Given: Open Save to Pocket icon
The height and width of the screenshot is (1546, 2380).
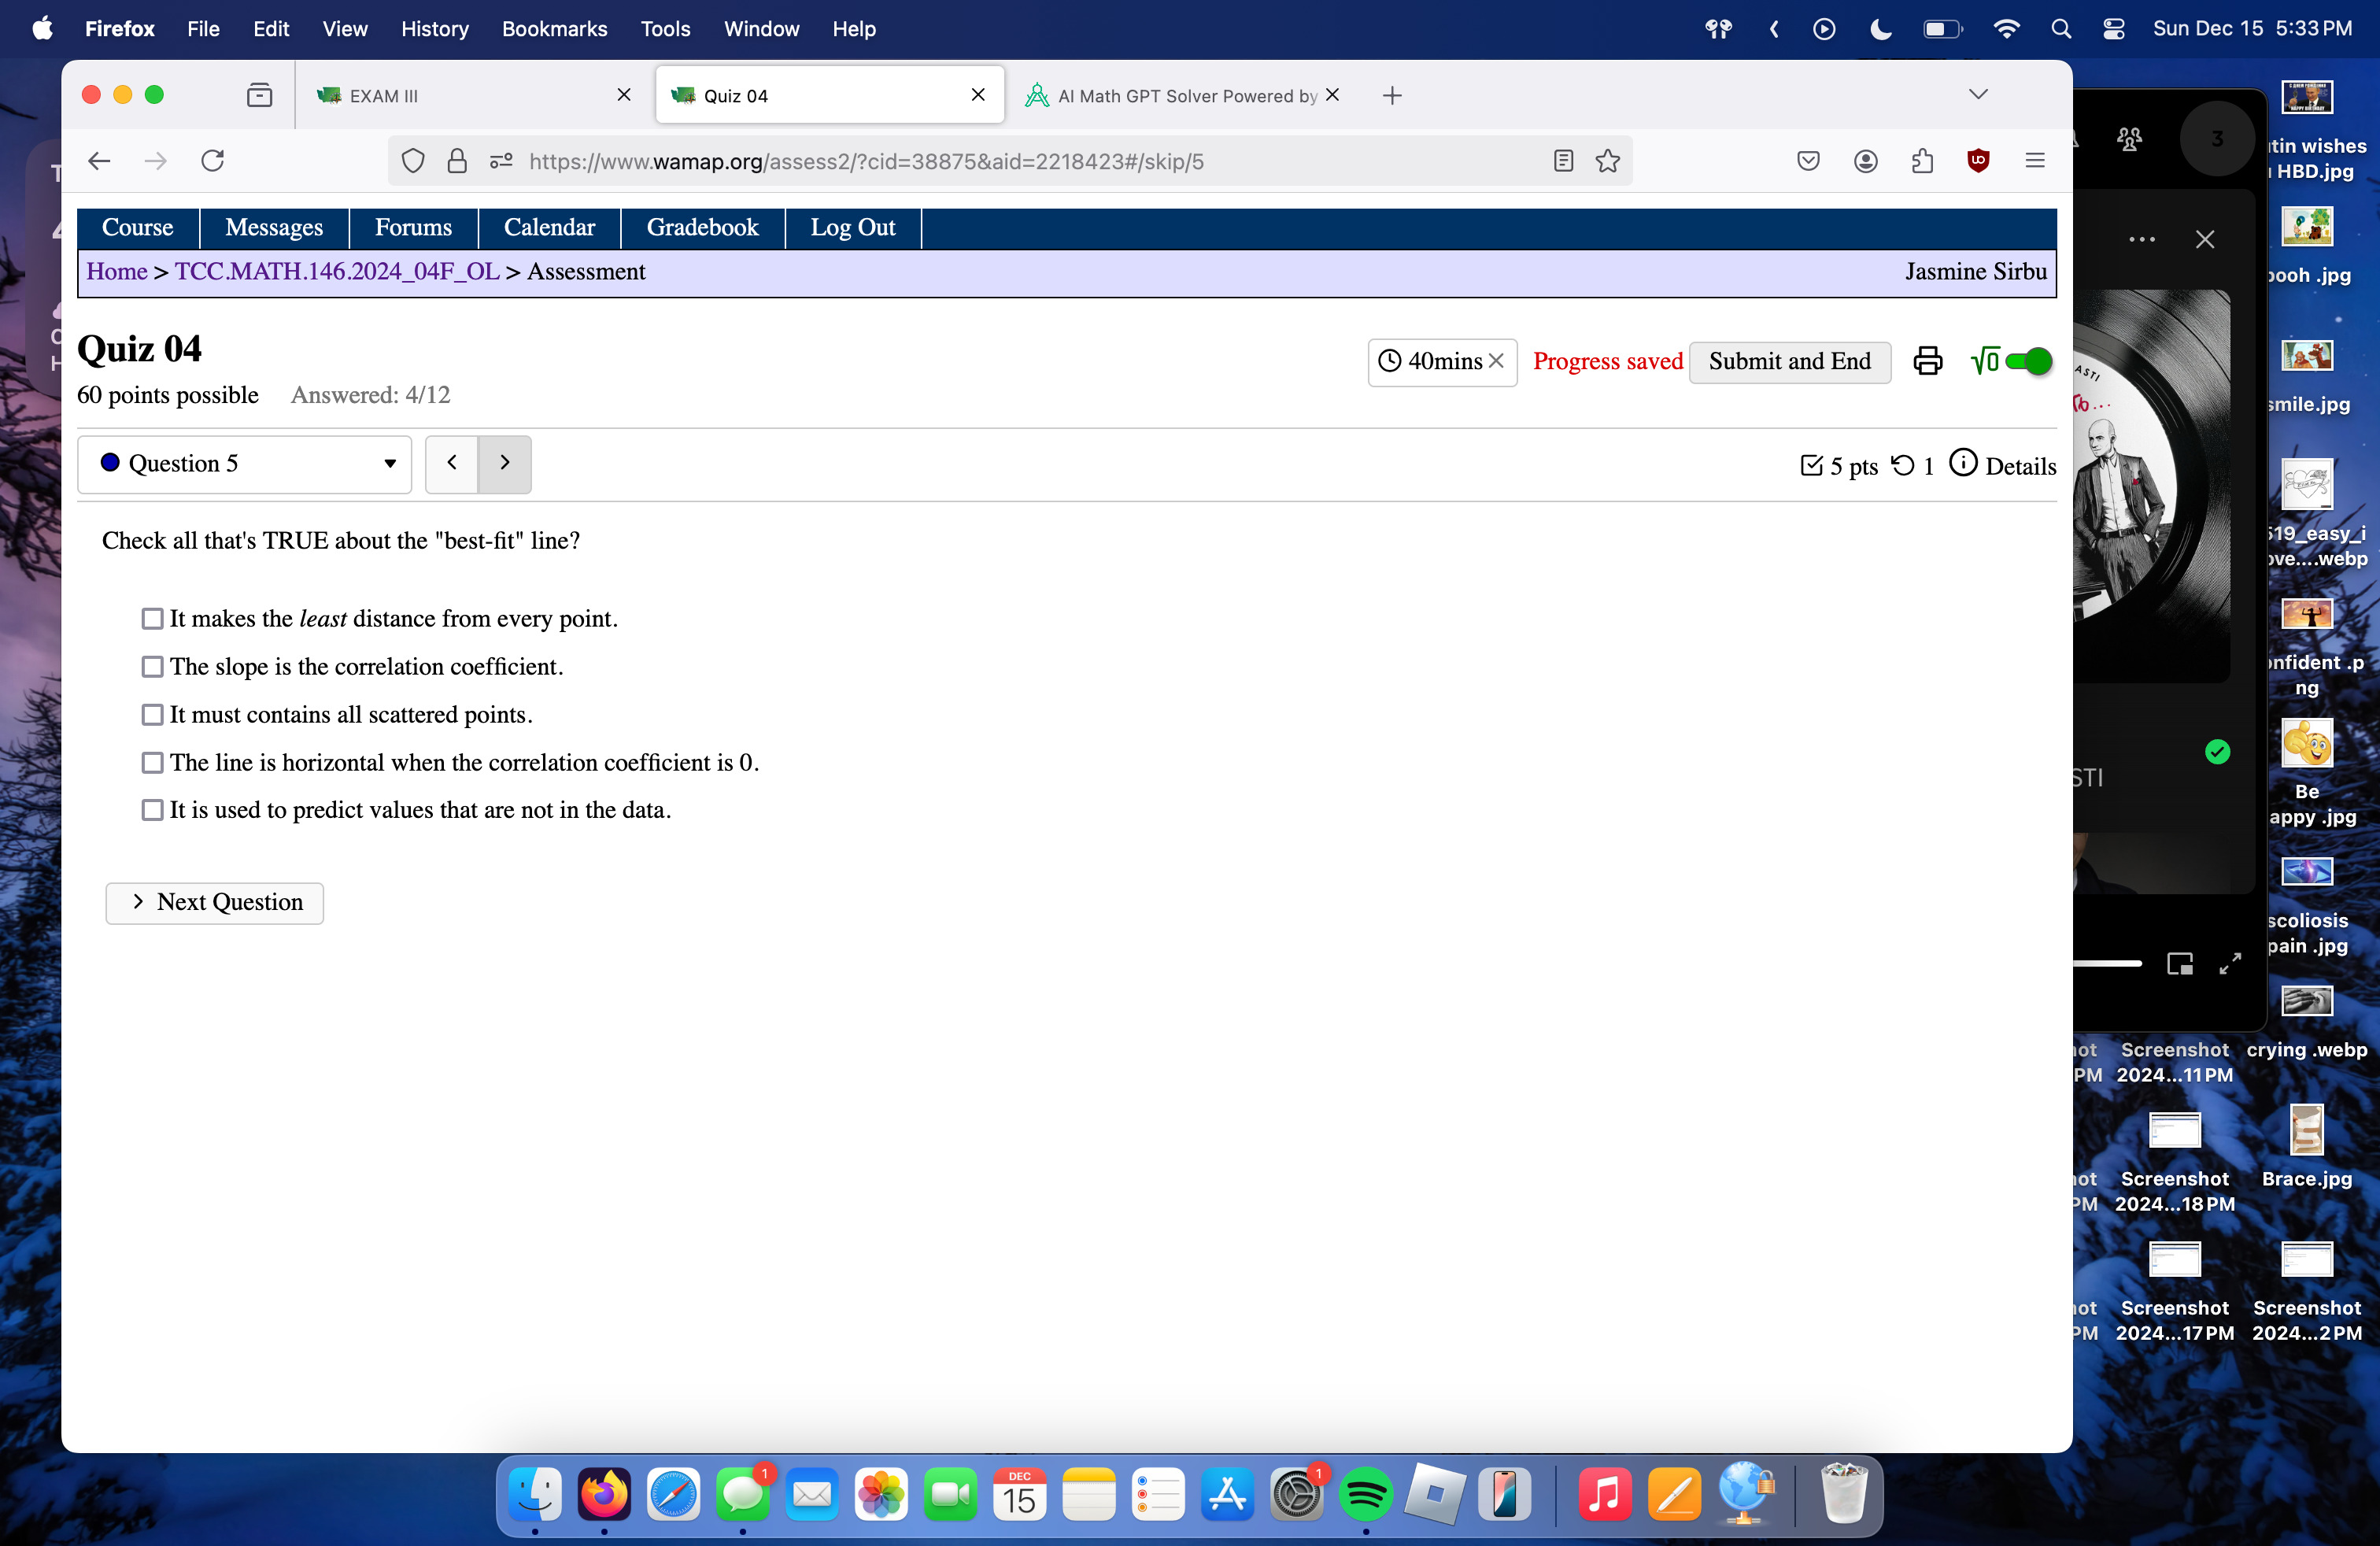Looking at the screenshot, I should [1808, 161].
